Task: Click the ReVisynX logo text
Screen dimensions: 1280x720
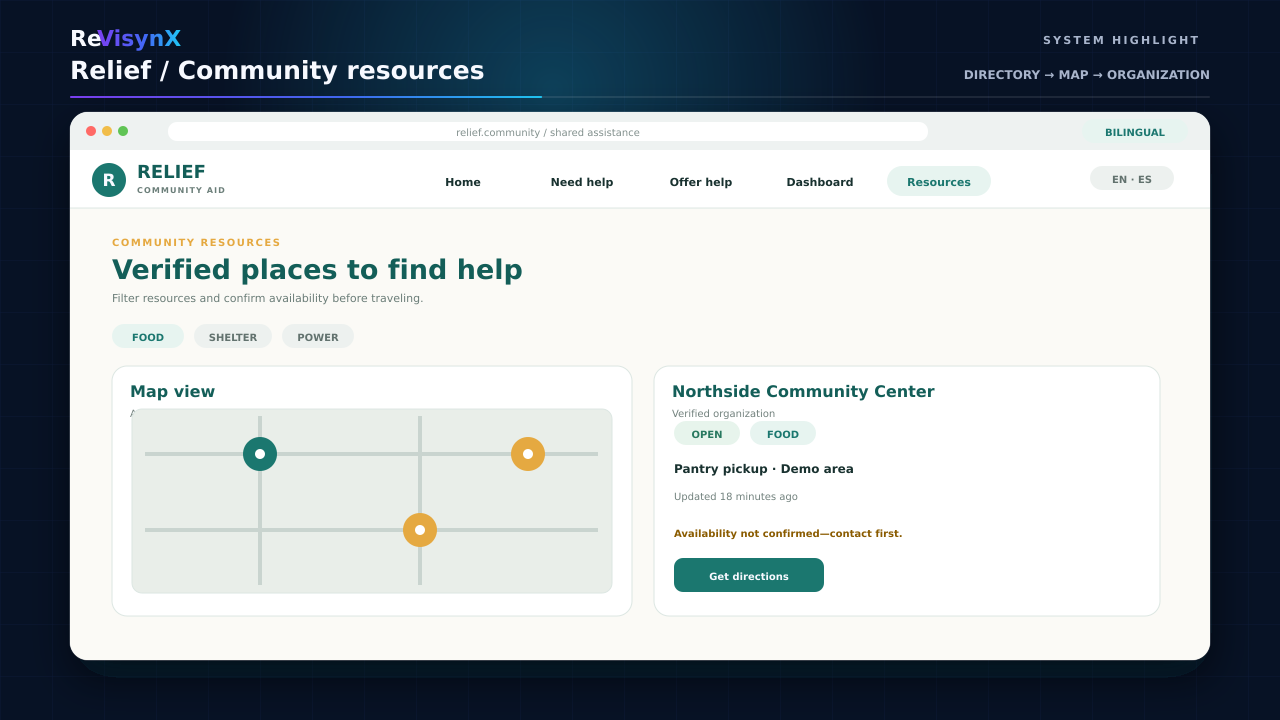Action: click(125, 39)
